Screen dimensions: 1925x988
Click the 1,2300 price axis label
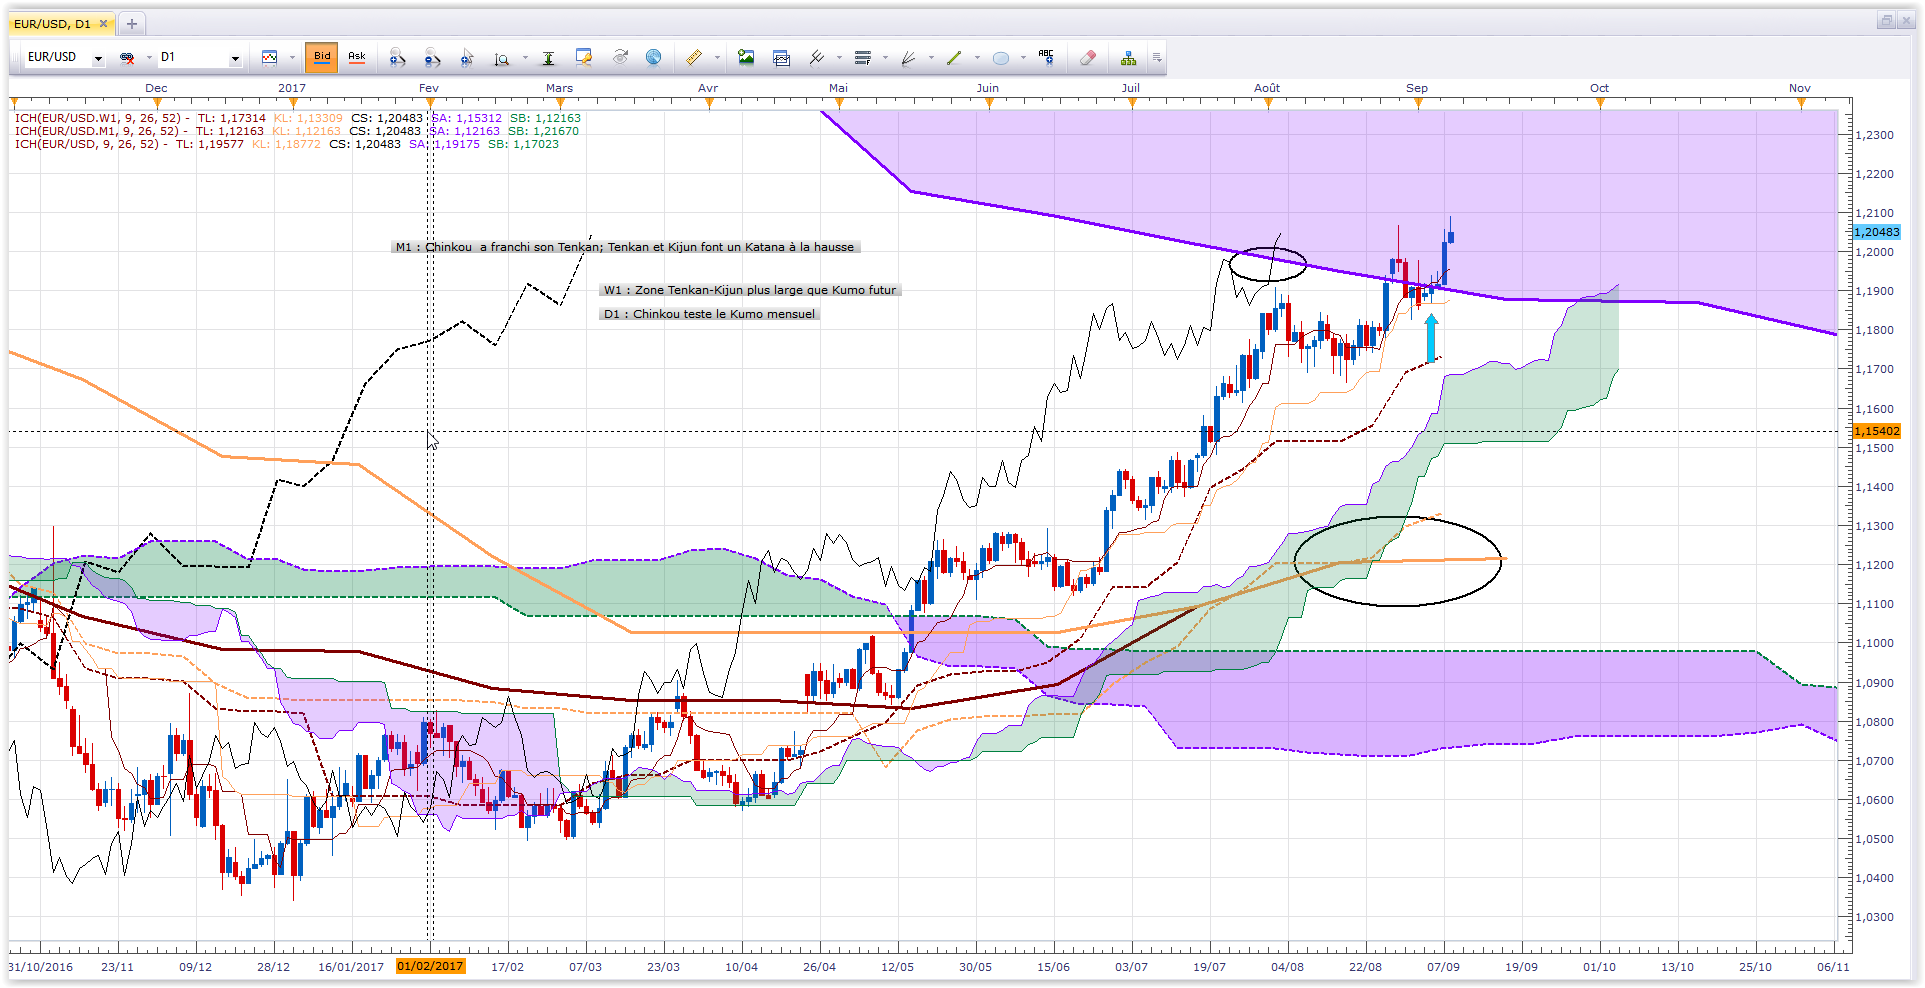[1875, 135]
